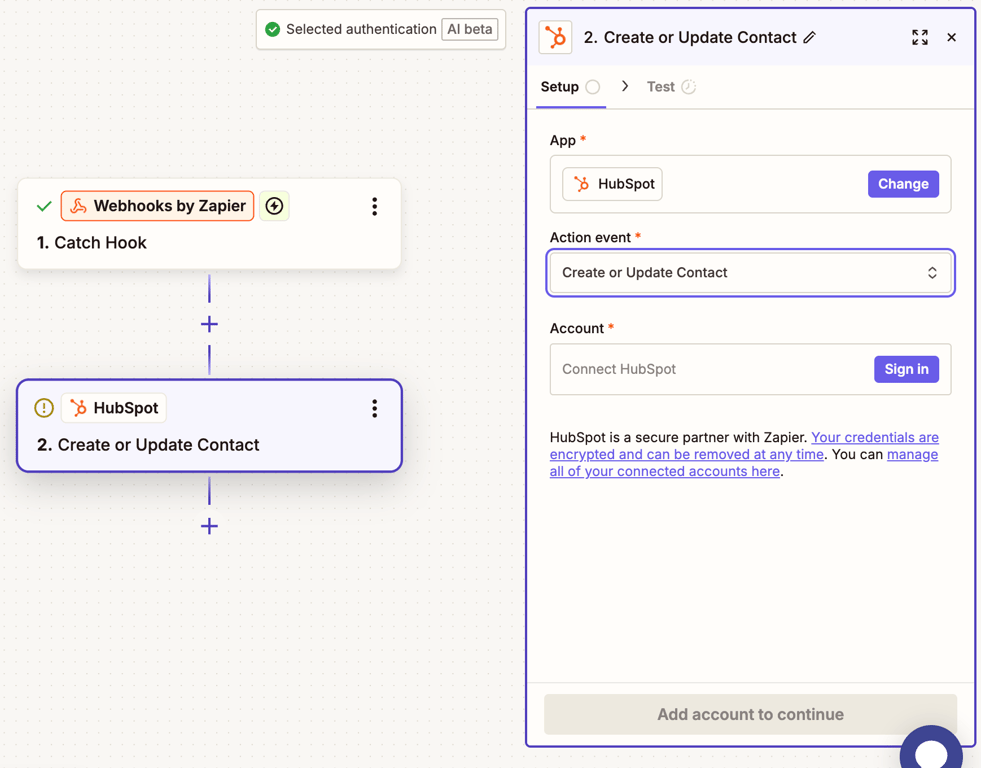Viewport: 981px width, 768px height.
Task: Sign in to connect HubSpot account
Action: (906, 369)
